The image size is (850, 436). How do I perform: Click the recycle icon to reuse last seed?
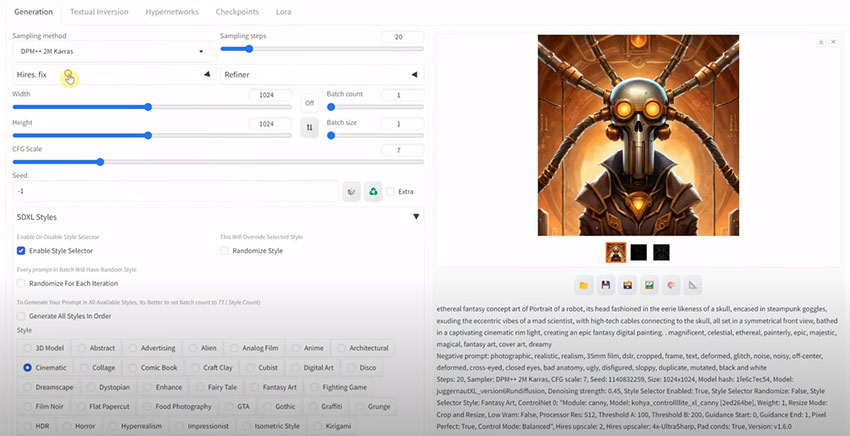click(373, 191)
